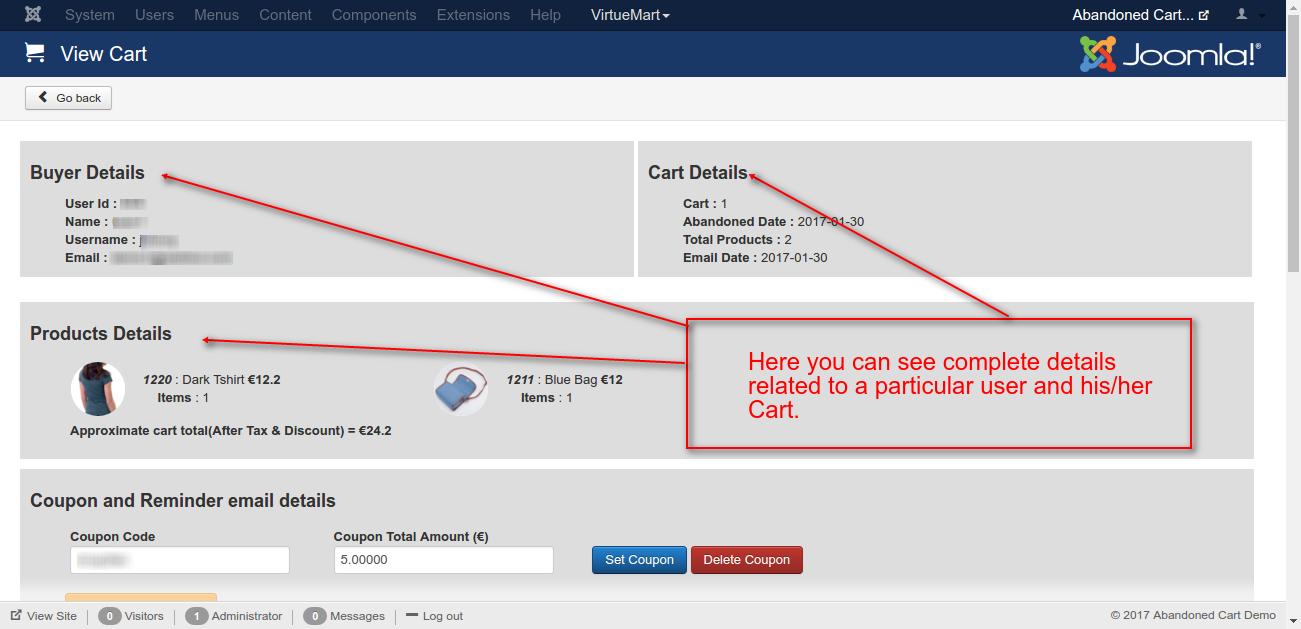Go back to the previous page
This screenshot has height=629, width=1301.
coord(69,98)
